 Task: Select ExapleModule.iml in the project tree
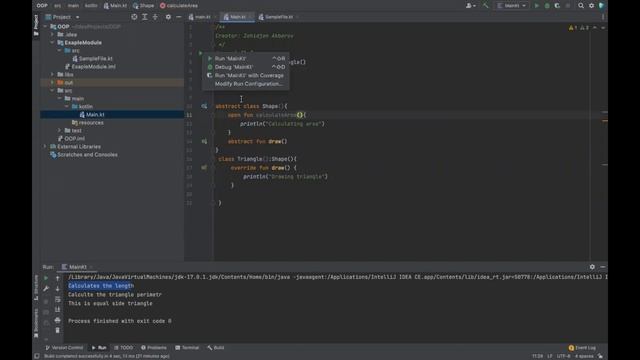[93, 67]
